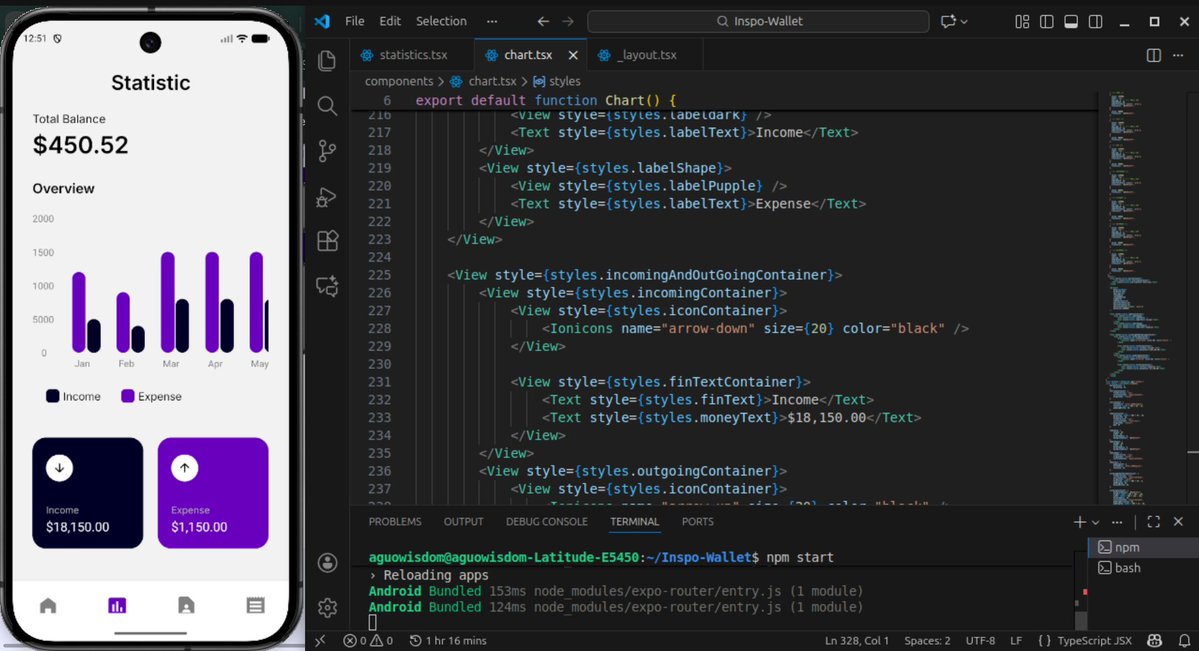Click the 1 hr 16 mins status item
This screenshot has width=1199, height=651.
tap(448, 641)
